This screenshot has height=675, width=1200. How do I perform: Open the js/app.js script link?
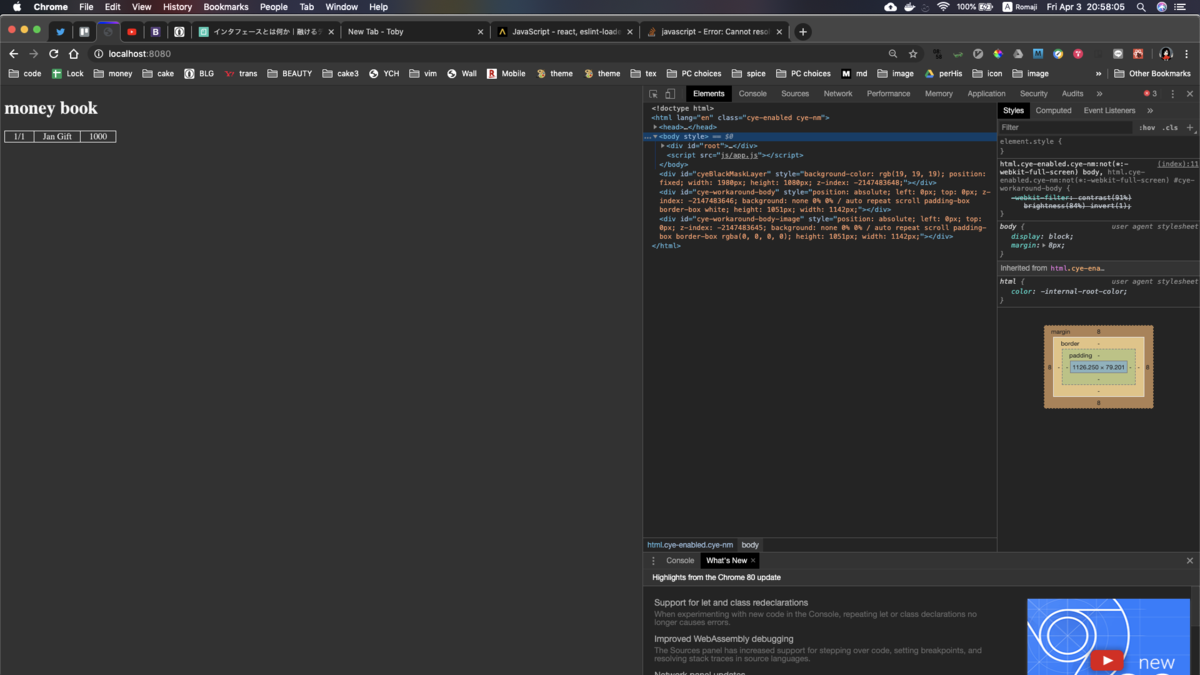[x=741, y=155]
